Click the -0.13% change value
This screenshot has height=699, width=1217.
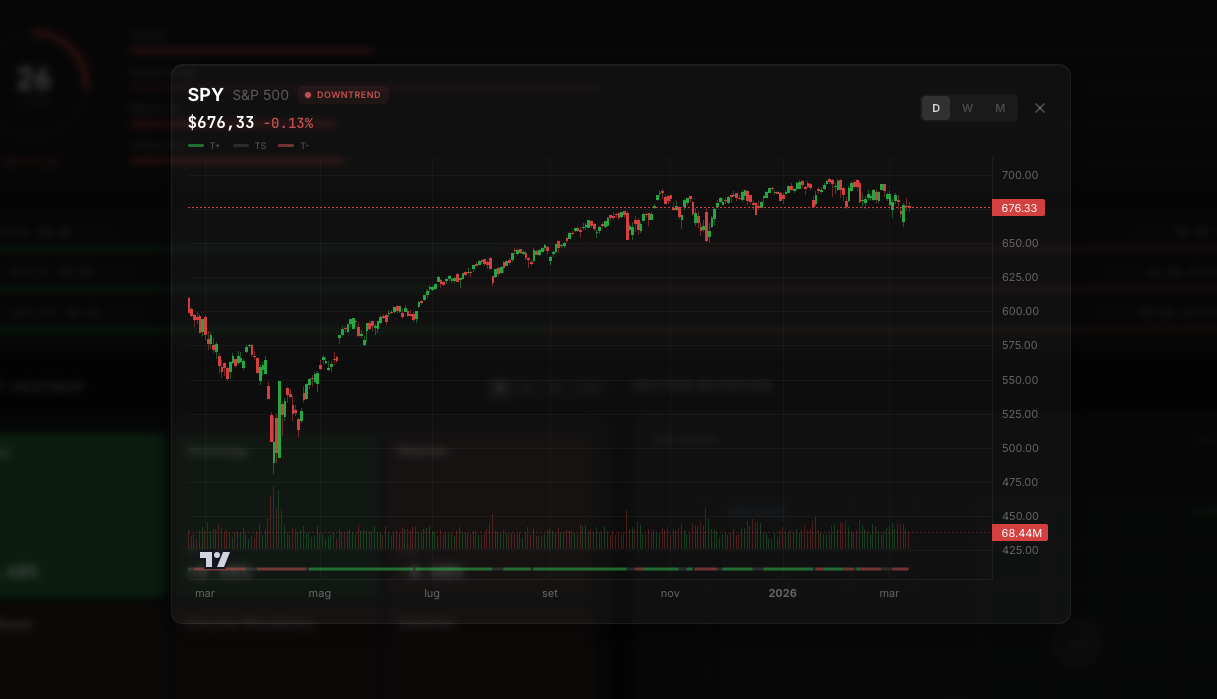(288, 123)
